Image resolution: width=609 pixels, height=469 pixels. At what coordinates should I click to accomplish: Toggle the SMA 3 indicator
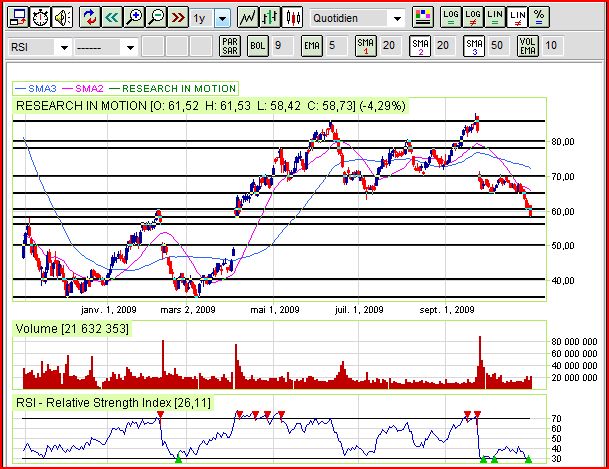474,46
